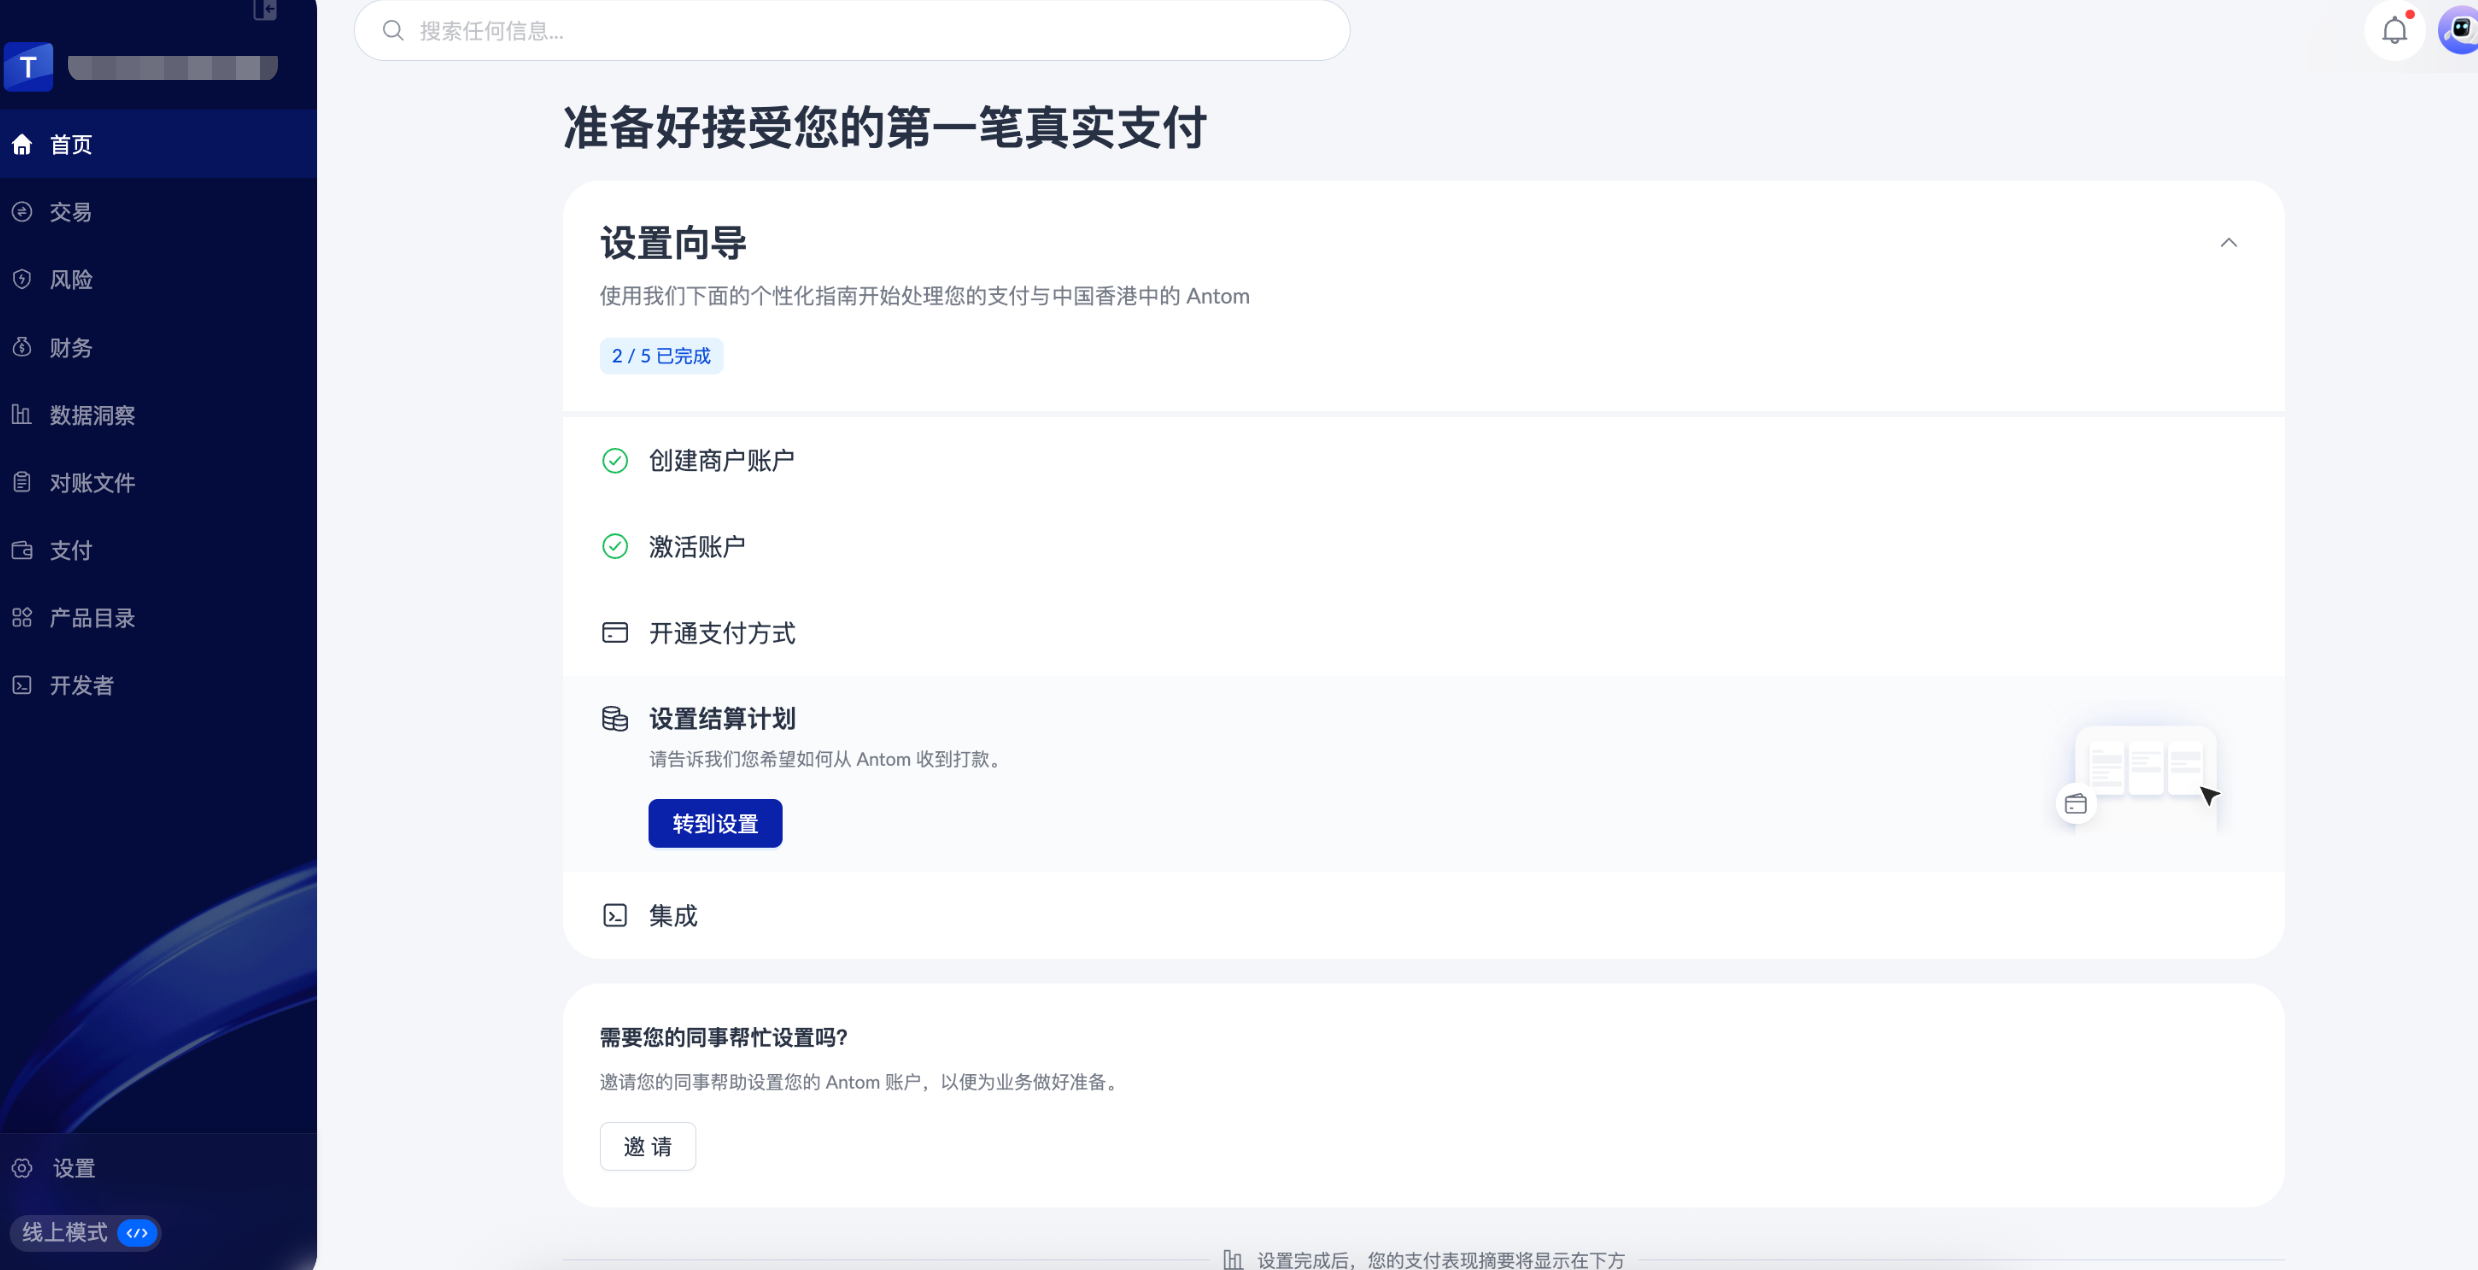Click the 设置完成后 summary notice text

tap(1441, 1260)
